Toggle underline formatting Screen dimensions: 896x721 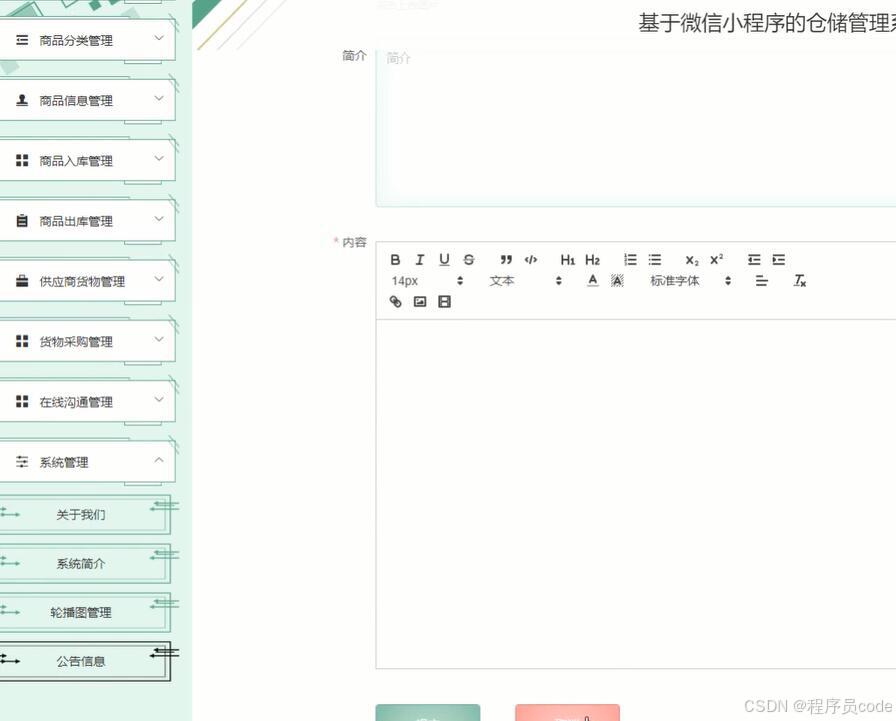tap(444, 260)
